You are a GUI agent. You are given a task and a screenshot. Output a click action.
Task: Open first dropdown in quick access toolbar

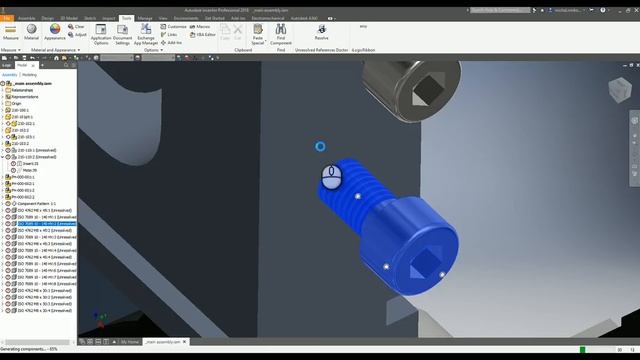point(117,58)
